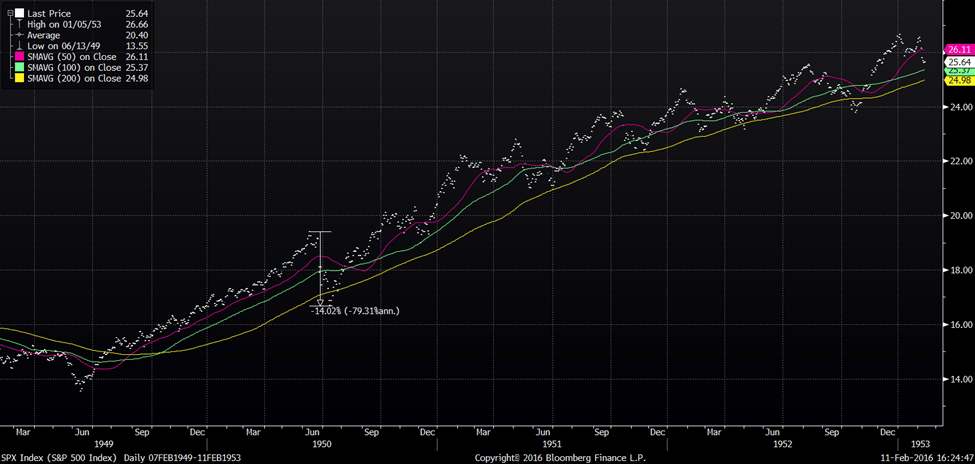Click the SPX Index (S&P 500 Index) label
This screenshot has width=975, height=464.
pyautogui.click(x=57, y=456)
